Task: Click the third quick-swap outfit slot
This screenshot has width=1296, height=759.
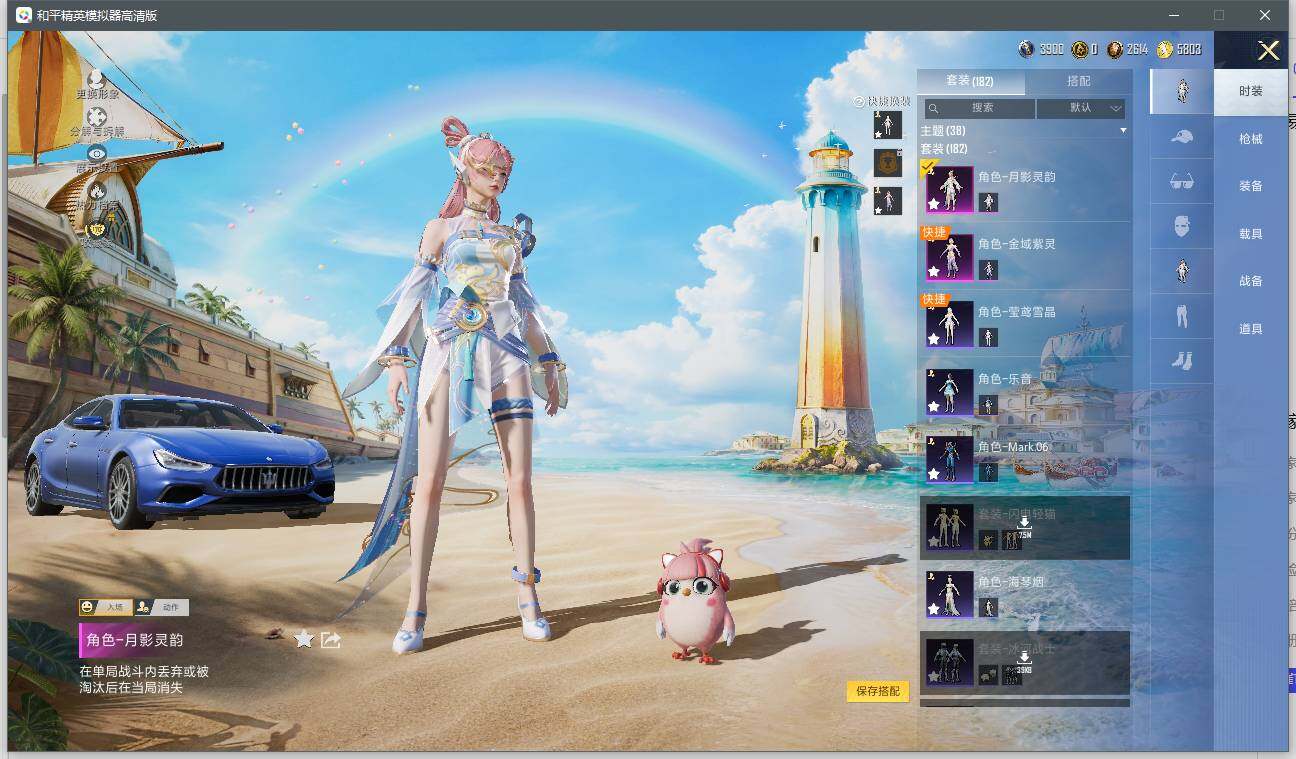Action: click(x=887, y=201)
